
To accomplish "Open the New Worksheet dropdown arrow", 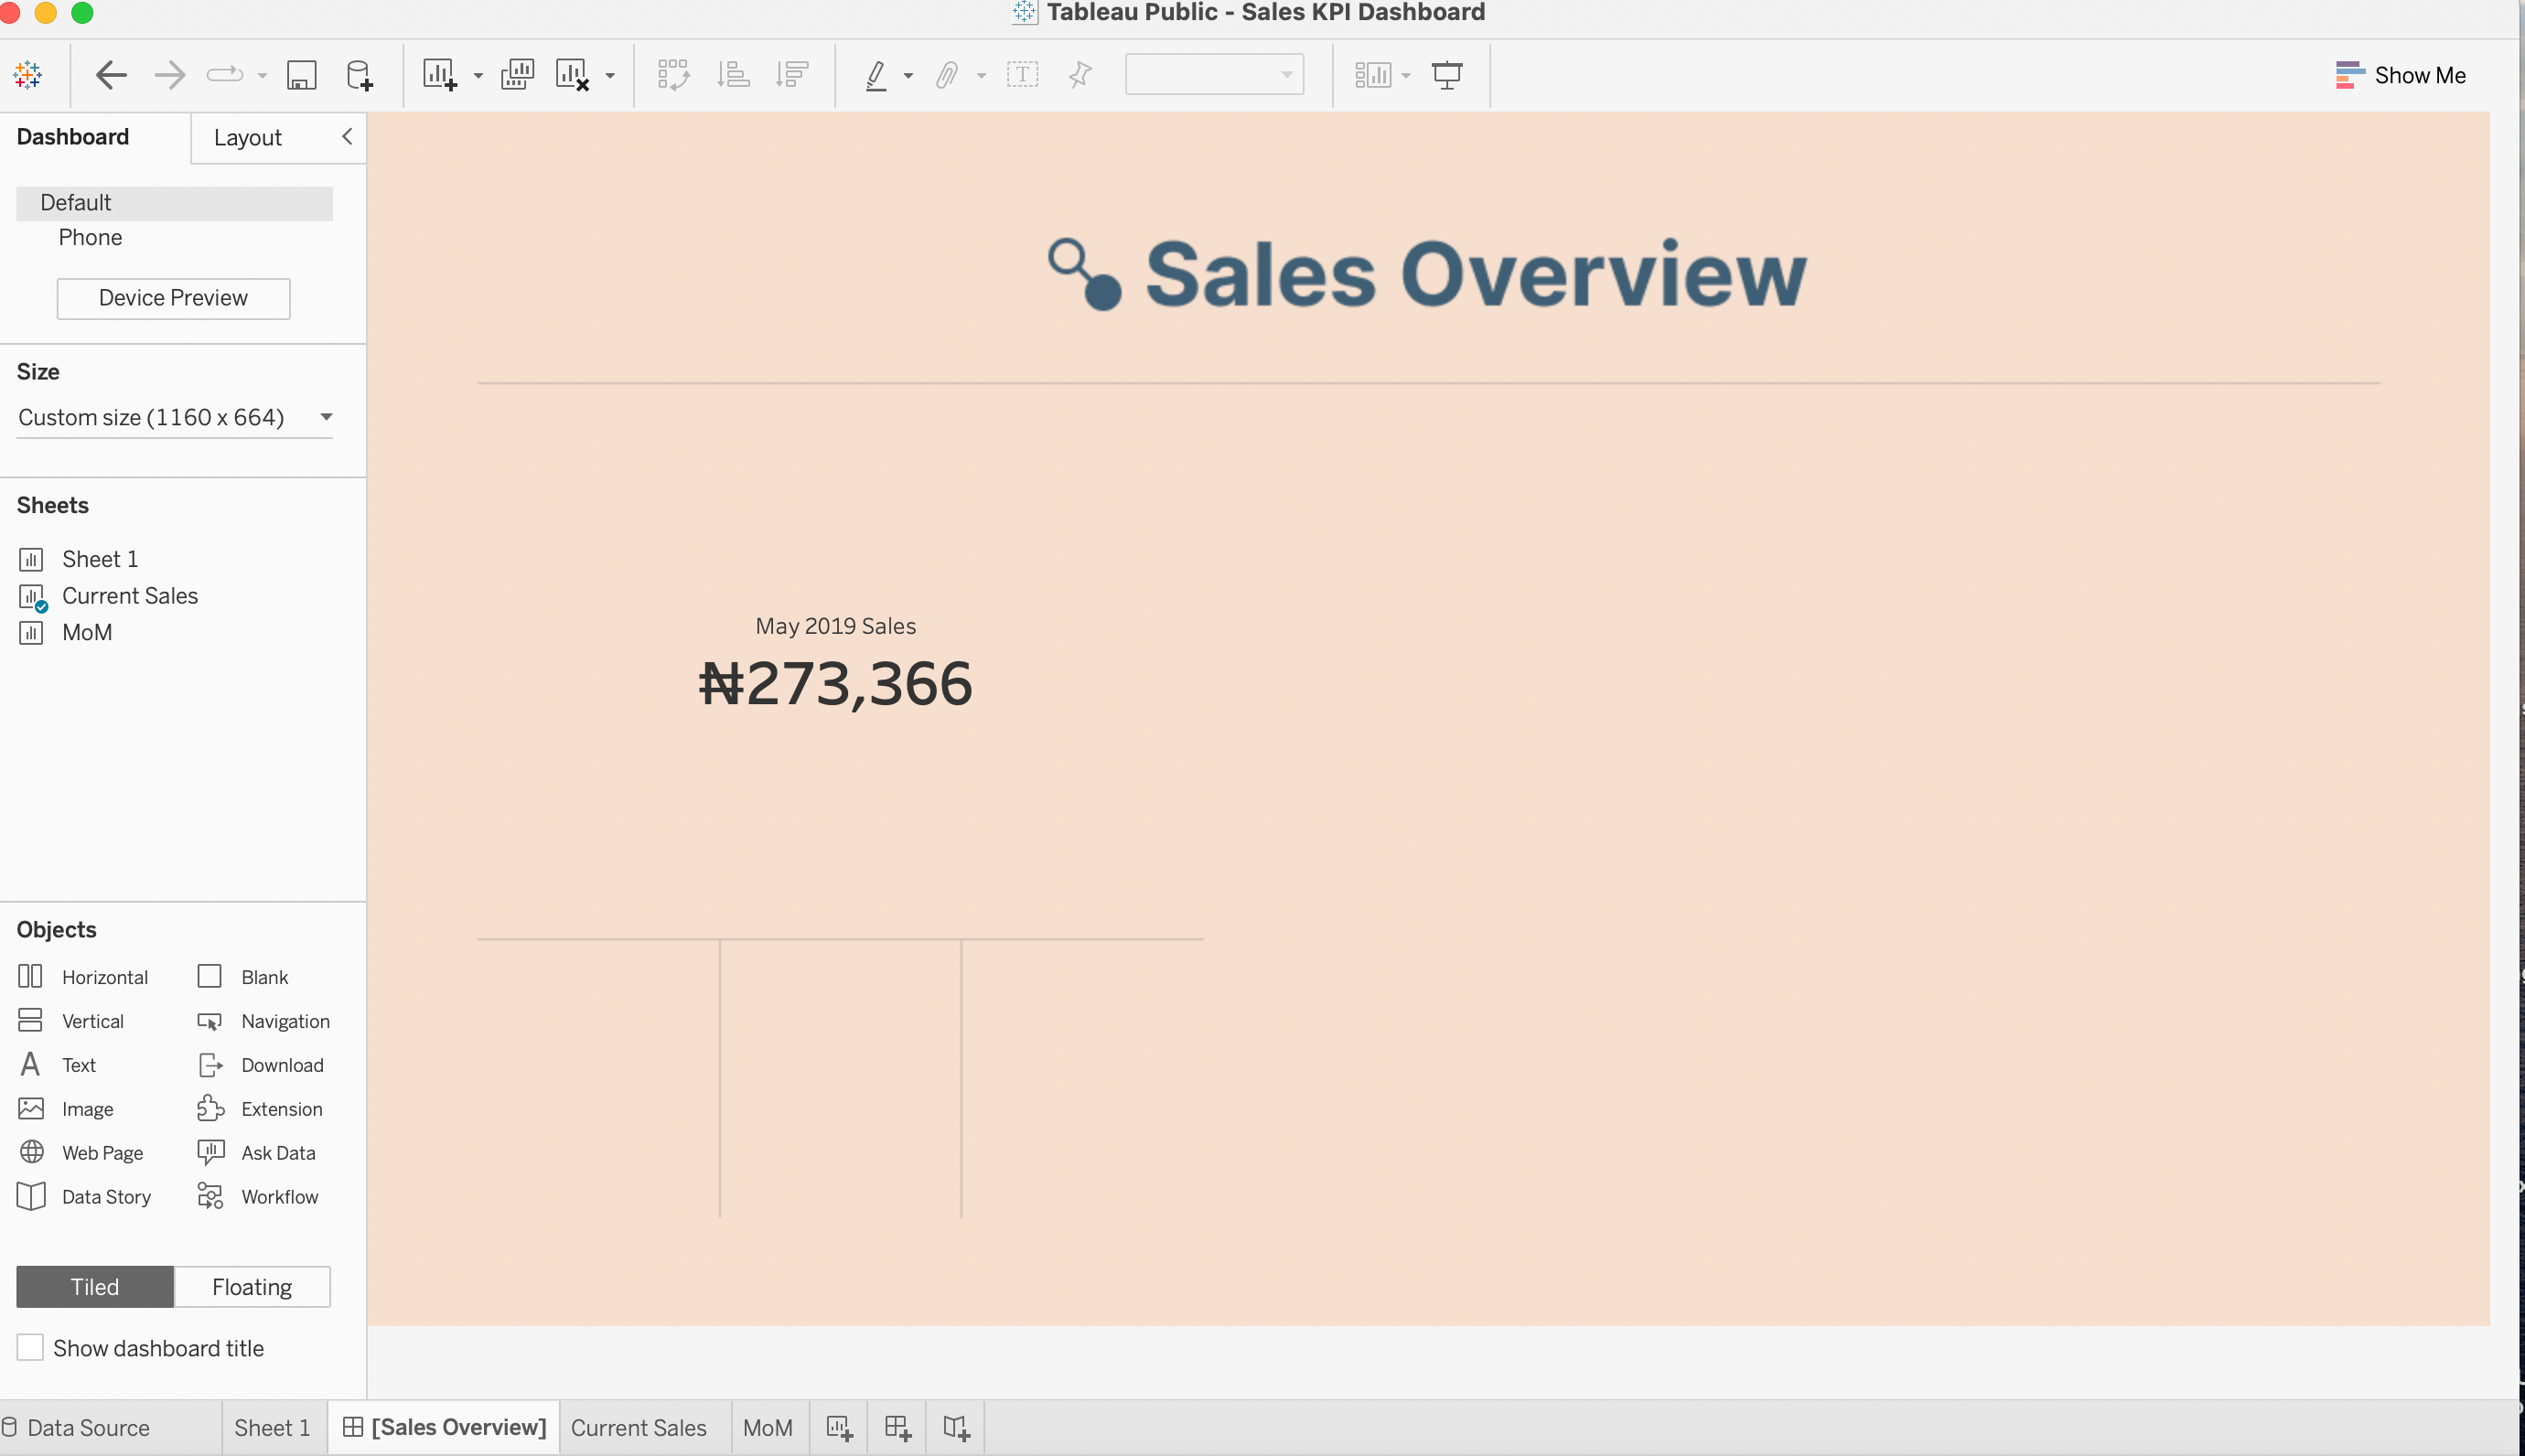I will [x=478, y=76].
